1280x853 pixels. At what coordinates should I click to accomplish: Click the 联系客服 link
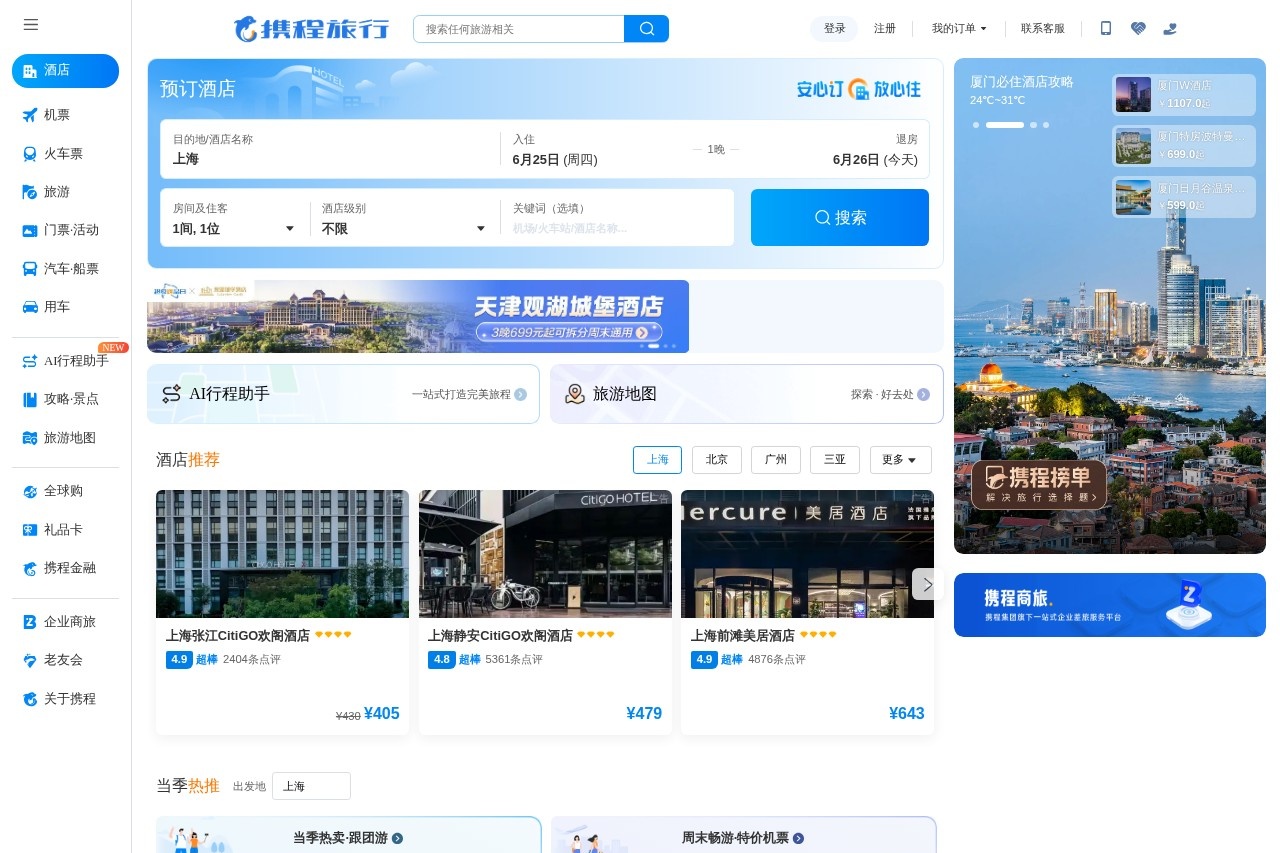coord(1043,29)
